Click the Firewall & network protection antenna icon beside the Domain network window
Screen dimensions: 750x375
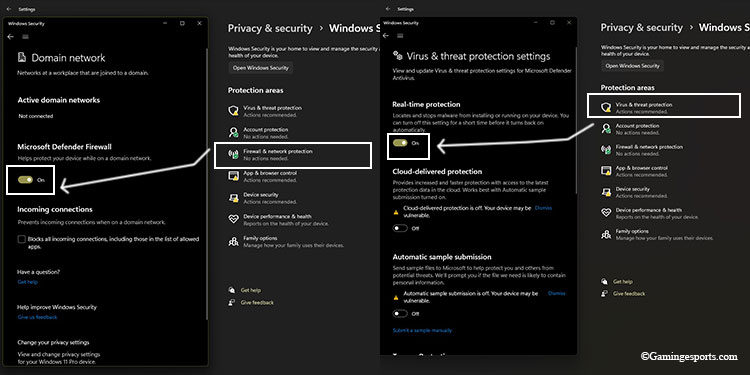(233, 154)
